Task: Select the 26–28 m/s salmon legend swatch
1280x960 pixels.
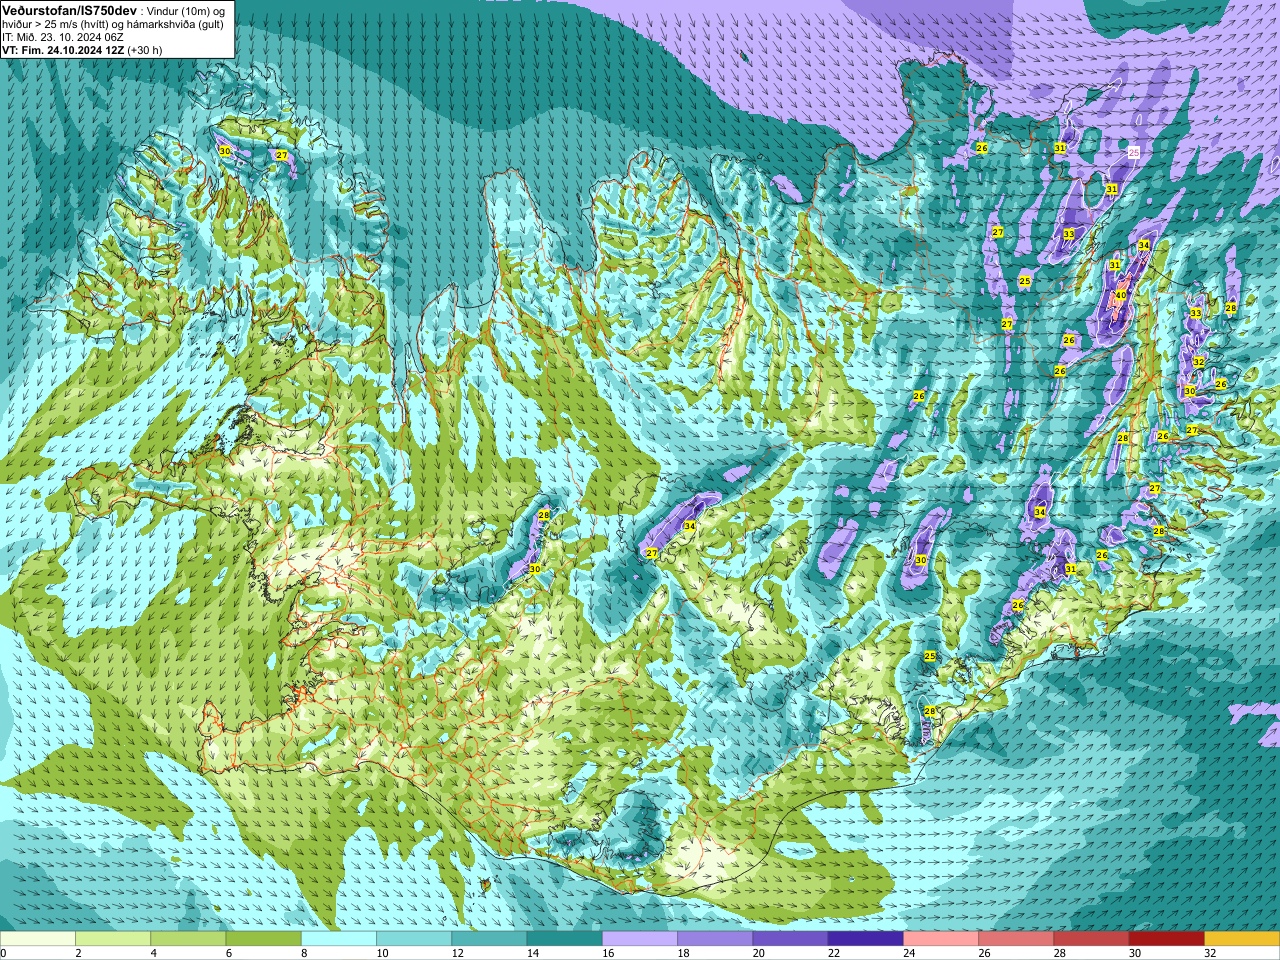Action: click(1016, 938)
